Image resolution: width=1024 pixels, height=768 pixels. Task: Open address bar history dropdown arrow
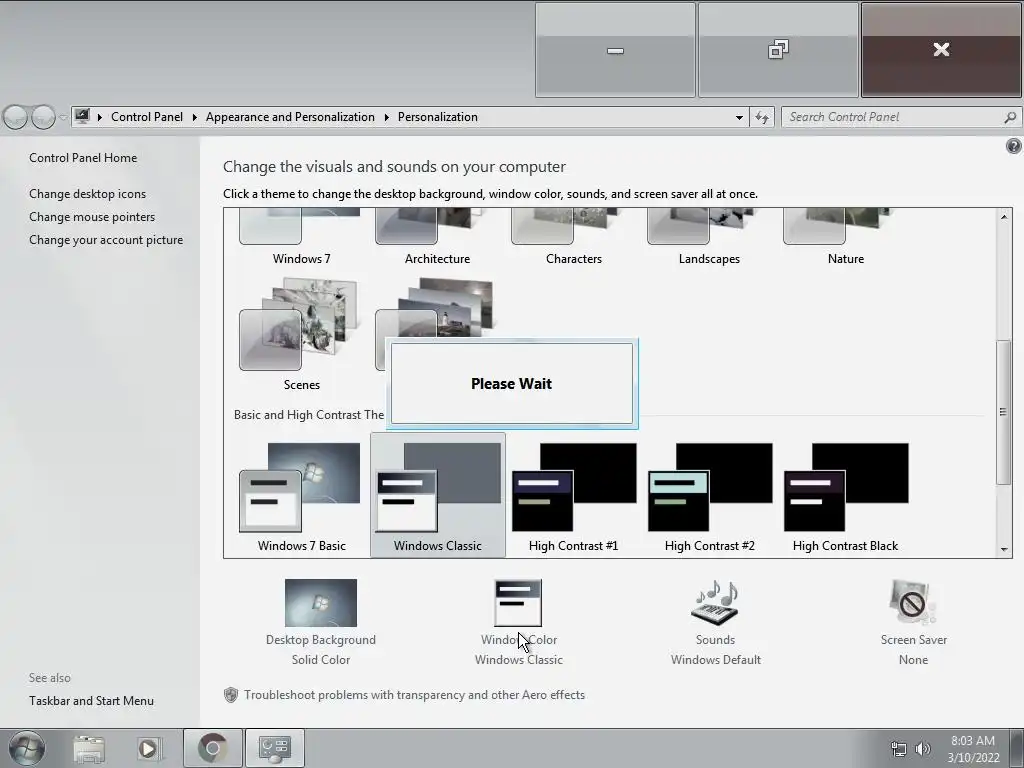pyautogui.click(x=739, y=118)
